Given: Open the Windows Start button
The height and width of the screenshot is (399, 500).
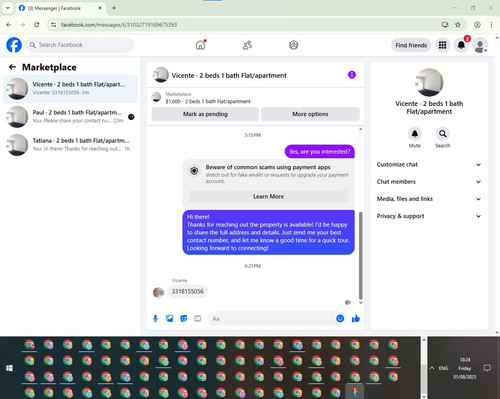Looking at the screenshot, I should (9, 368).
